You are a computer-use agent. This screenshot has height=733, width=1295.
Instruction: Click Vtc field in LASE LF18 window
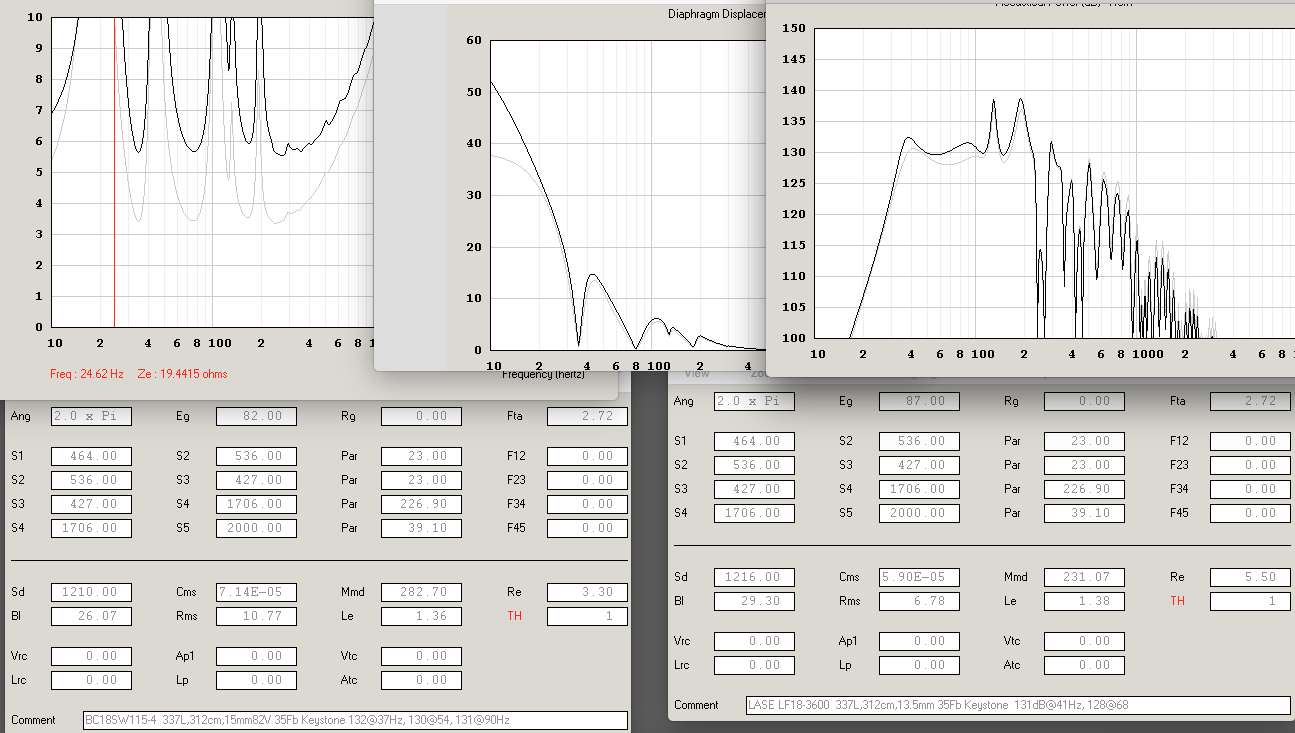[1084, 641]
